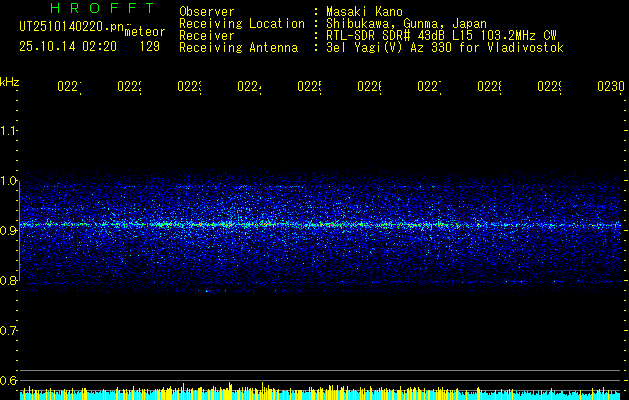Image resolution: width=629 pixels, height=400 pixels.
Task: Click the 0222 time marker
Action: pyautogui.click(x=130, y=87)
